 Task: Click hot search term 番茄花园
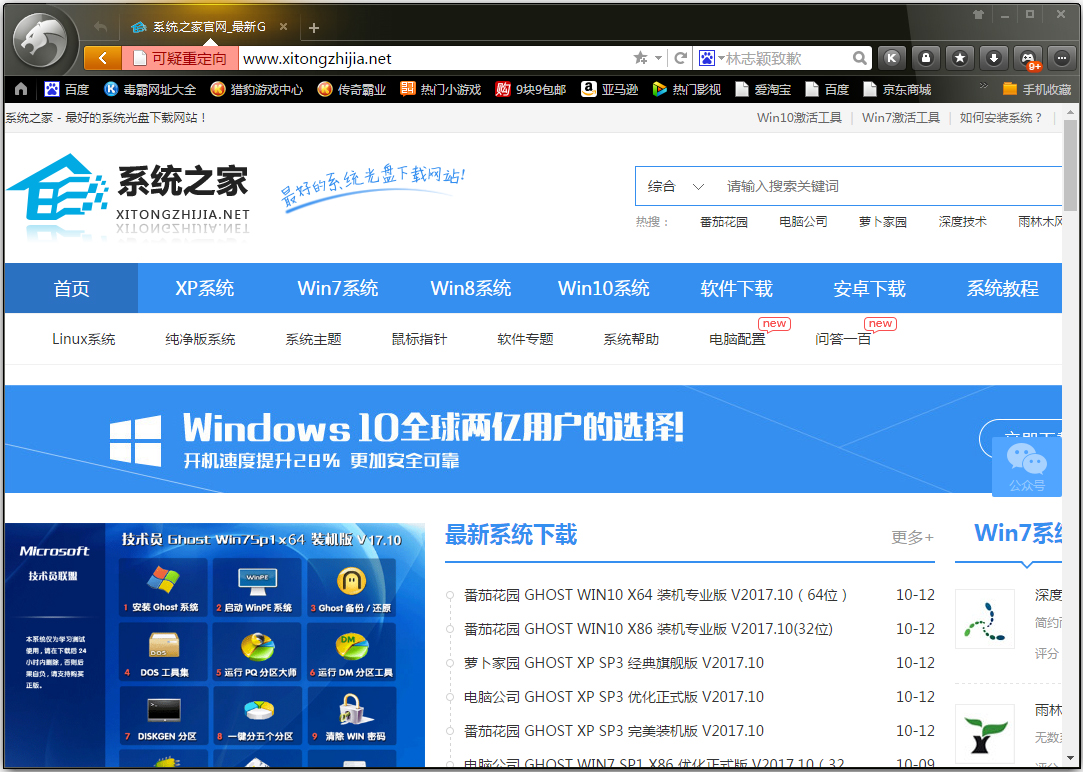(724, 222)
